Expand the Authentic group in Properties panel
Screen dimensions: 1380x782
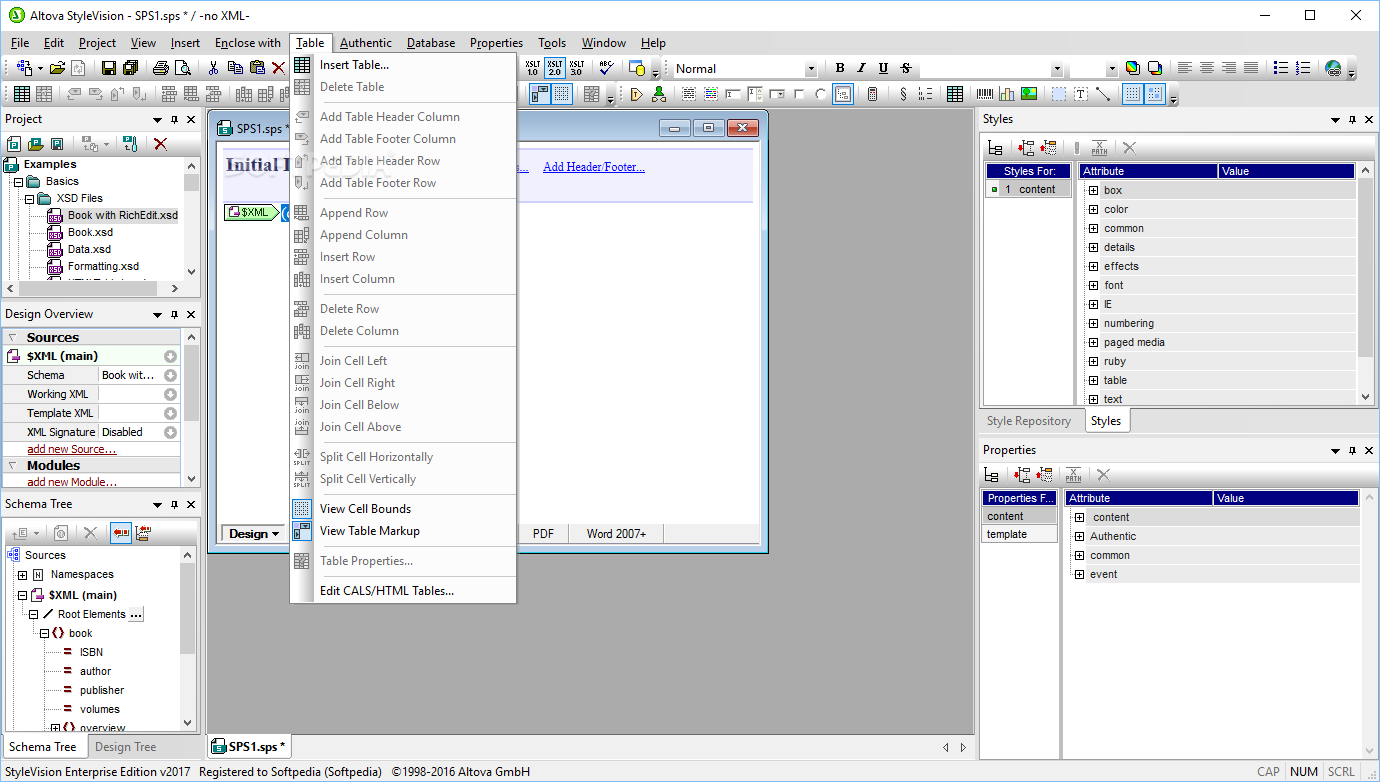pos(1079,536)
